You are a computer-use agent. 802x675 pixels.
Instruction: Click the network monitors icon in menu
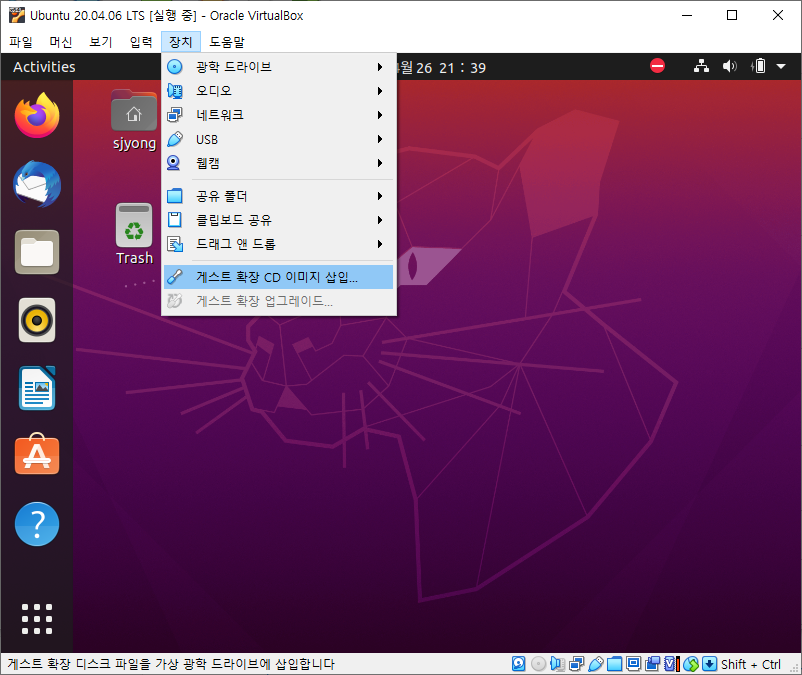coord(174,115)
